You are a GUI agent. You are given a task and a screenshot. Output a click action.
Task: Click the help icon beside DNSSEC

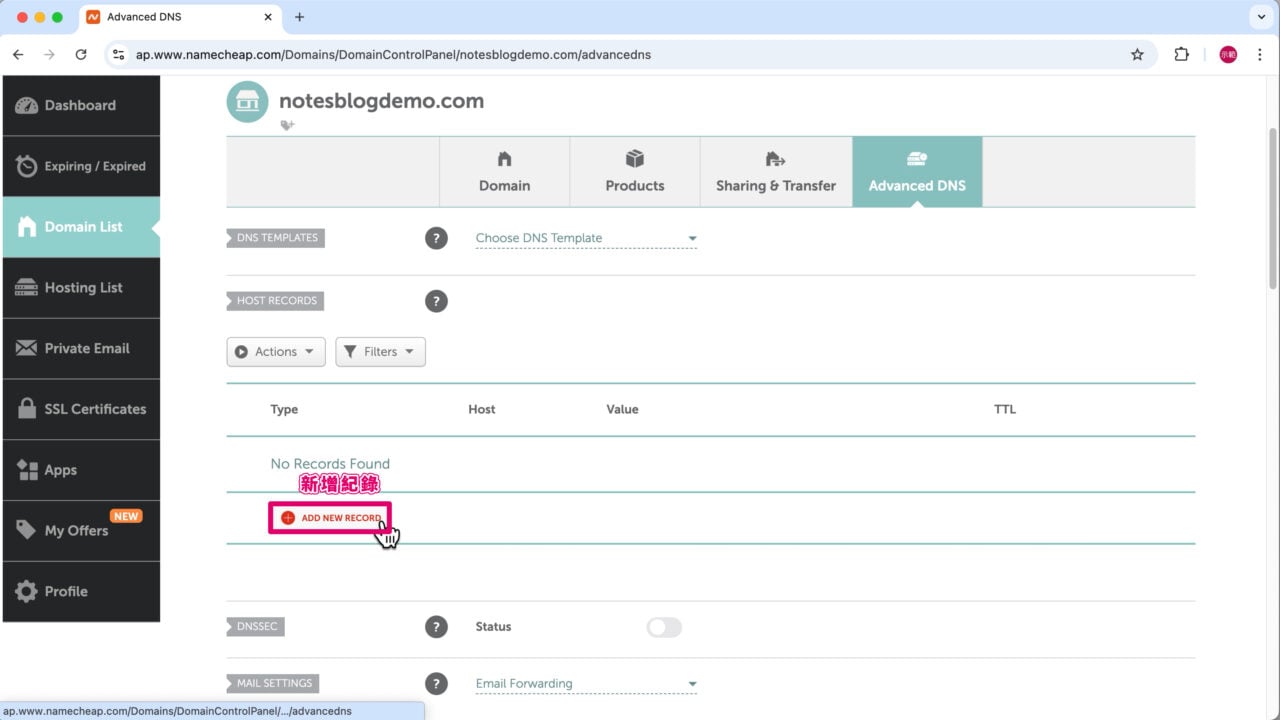pyautogui.click(x=436, y=627)
